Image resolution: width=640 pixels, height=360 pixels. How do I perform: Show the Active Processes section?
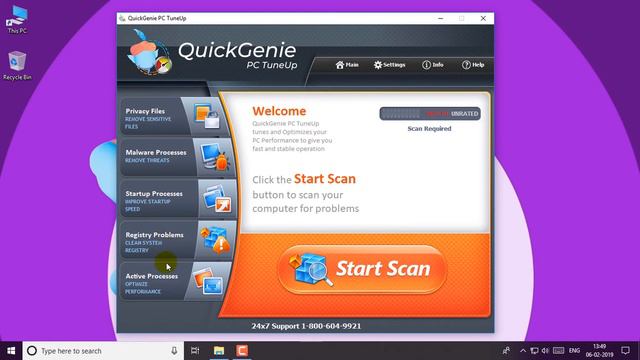pos(175,281)
